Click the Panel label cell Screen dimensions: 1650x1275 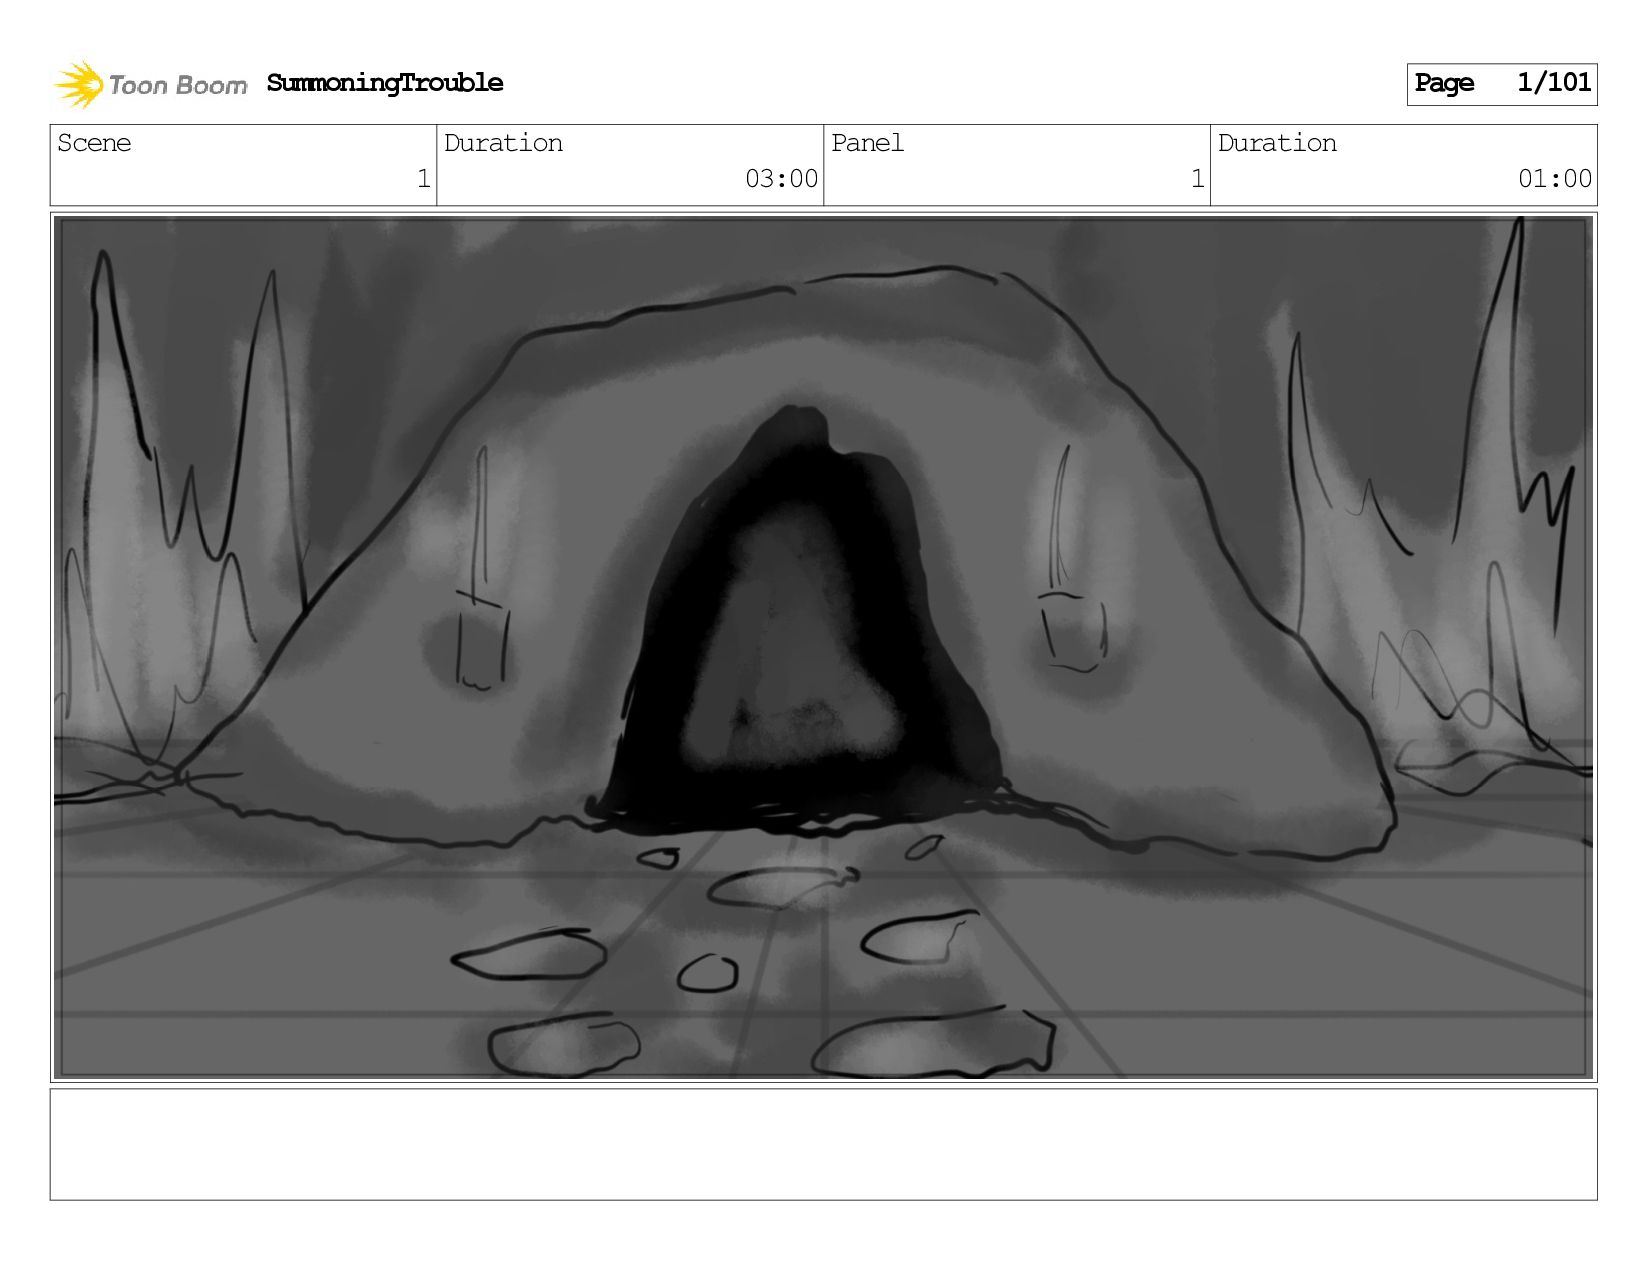1017,165
